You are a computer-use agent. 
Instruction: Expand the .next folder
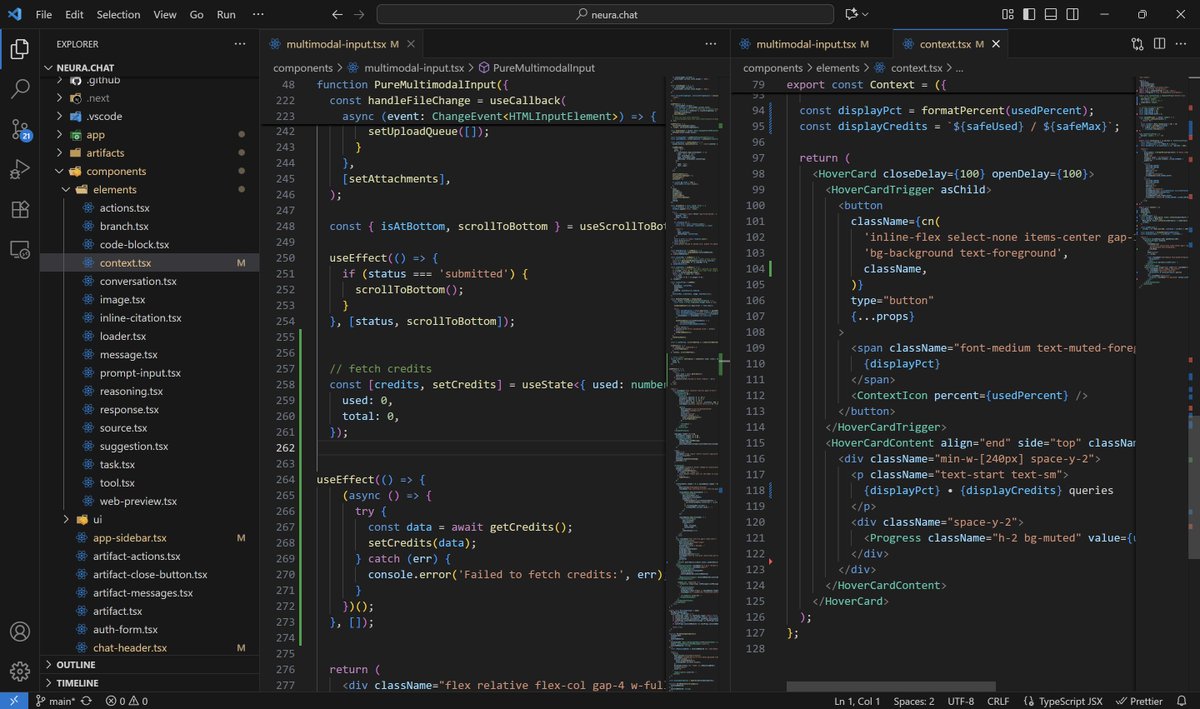point(60,98)
